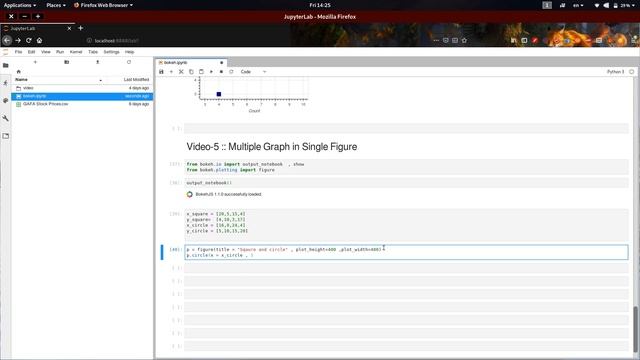The width and height of the screenshot is (640, 360).
Task: Open the Applications menu
Action: click(x=20, y=5)
